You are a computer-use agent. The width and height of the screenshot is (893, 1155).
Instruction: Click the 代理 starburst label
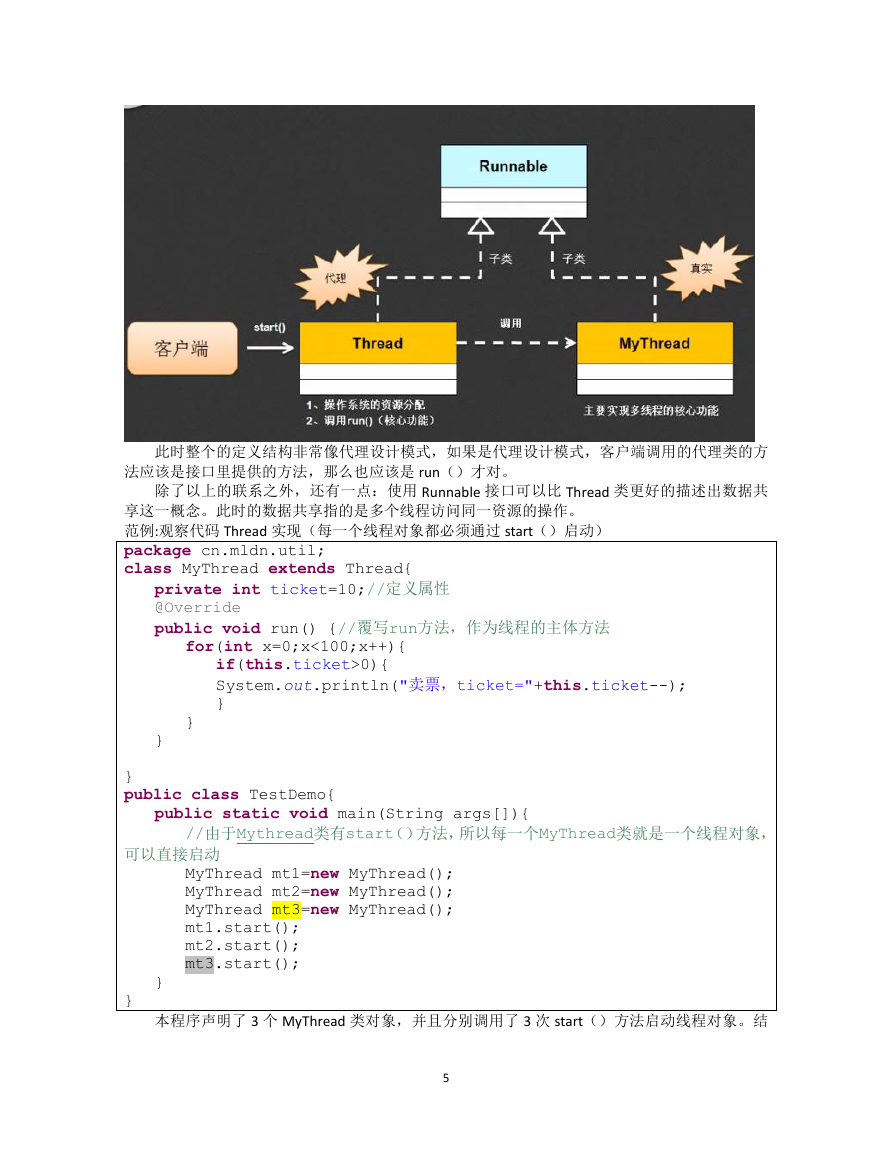[x=336, y=278]
